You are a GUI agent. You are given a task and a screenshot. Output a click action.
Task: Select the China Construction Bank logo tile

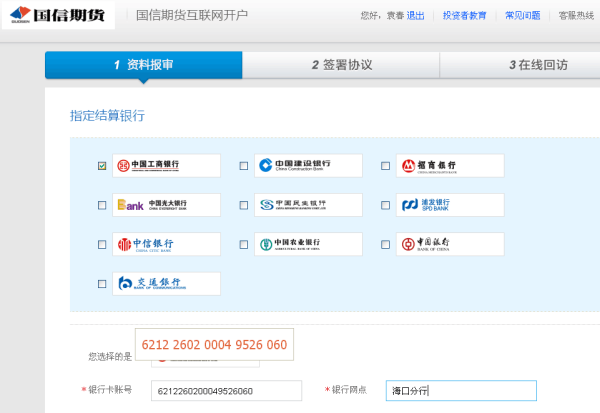[x=308, y=166]
